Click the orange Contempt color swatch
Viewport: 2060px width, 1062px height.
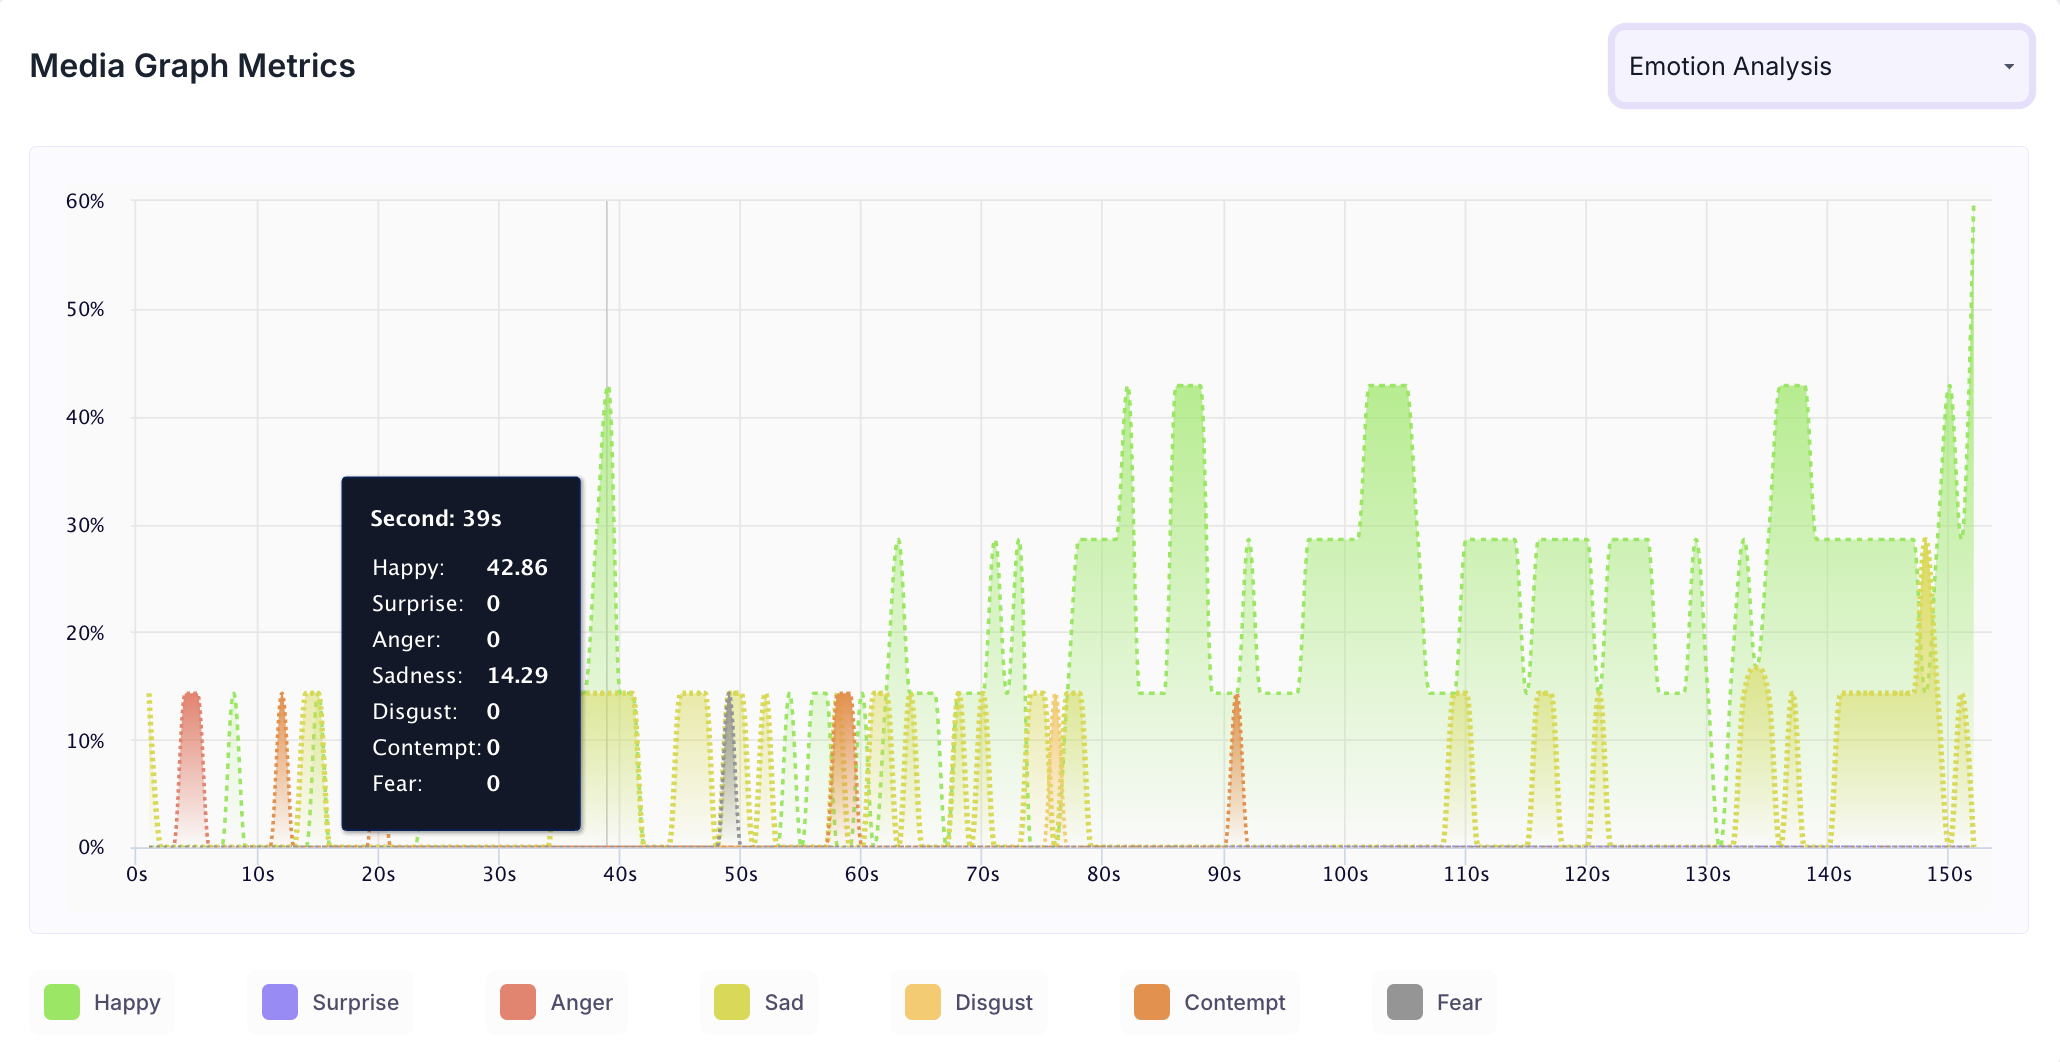1152,1002
